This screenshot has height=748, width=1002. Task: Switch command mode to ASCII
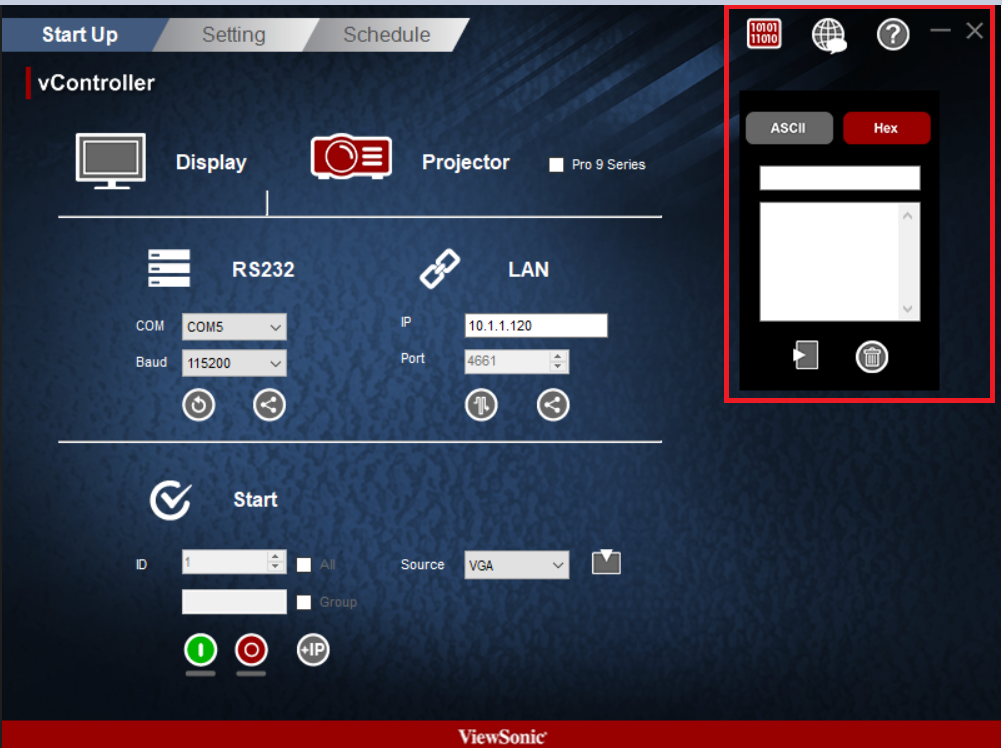click(x=789, y=128)
